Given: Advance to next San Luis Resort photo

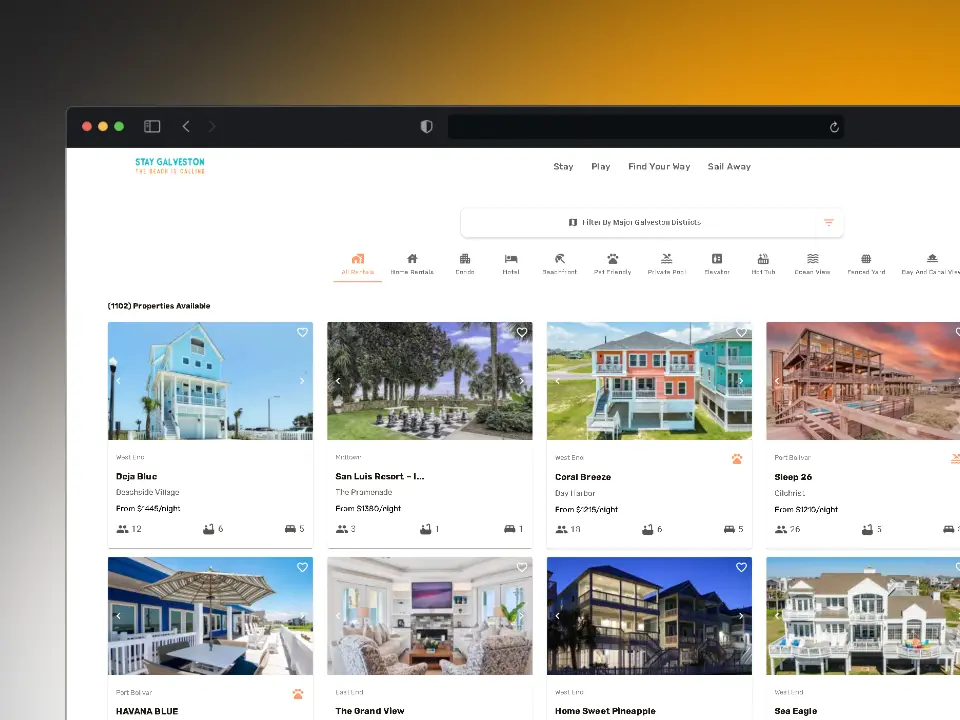Looking at the screenshot, I should [522, 381].
